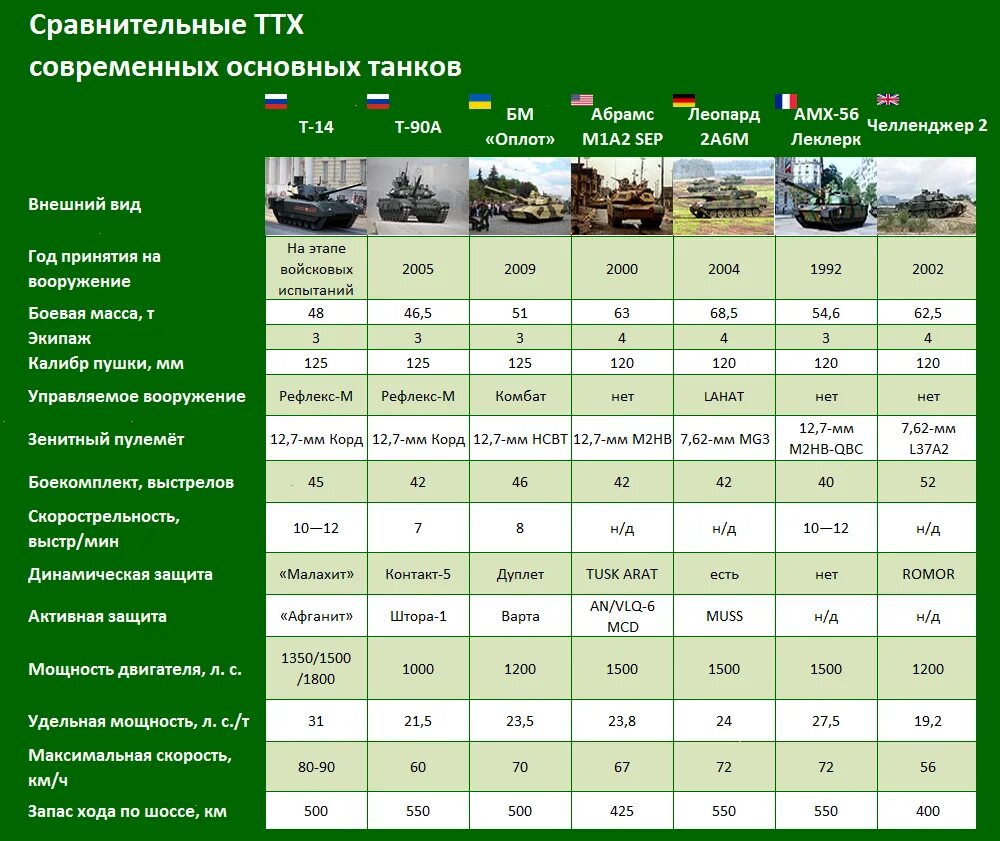Click the road range cell '400'

[927, 811]
